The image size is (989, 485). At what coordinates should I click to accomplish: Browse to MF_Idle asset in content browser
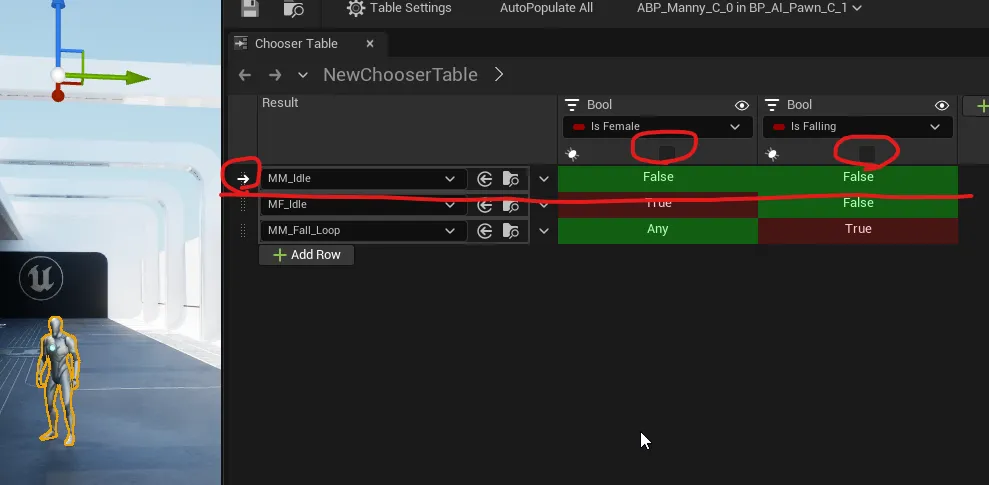[x=511, y=205]
